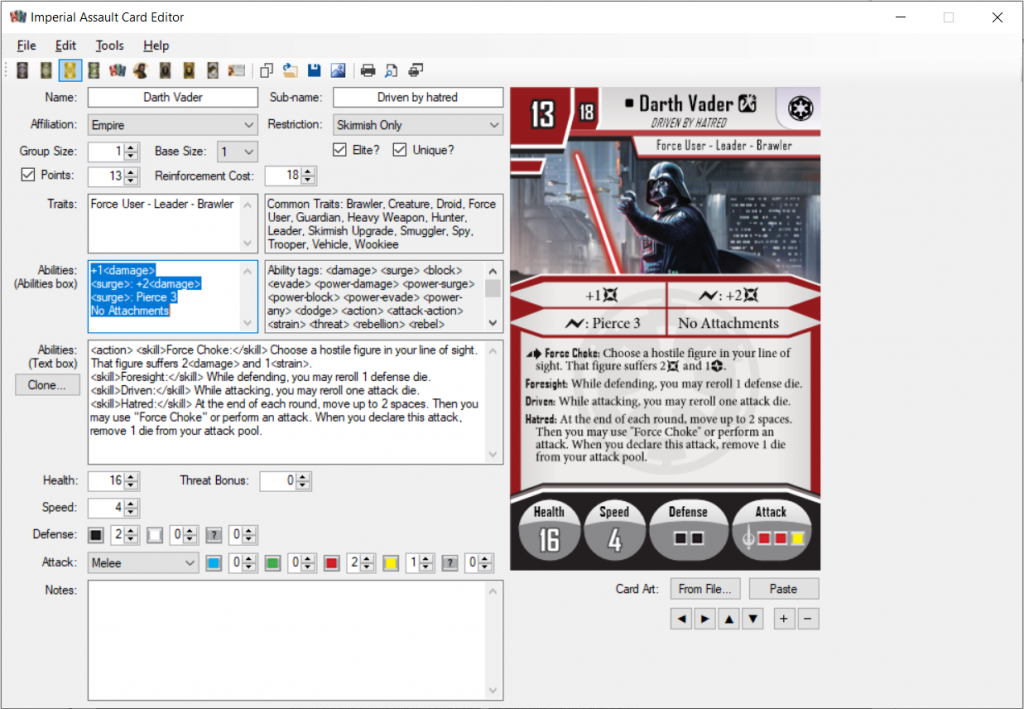Toggle the Elite? checkbox
The image size is (1024, 709).
tap(340, 150)
